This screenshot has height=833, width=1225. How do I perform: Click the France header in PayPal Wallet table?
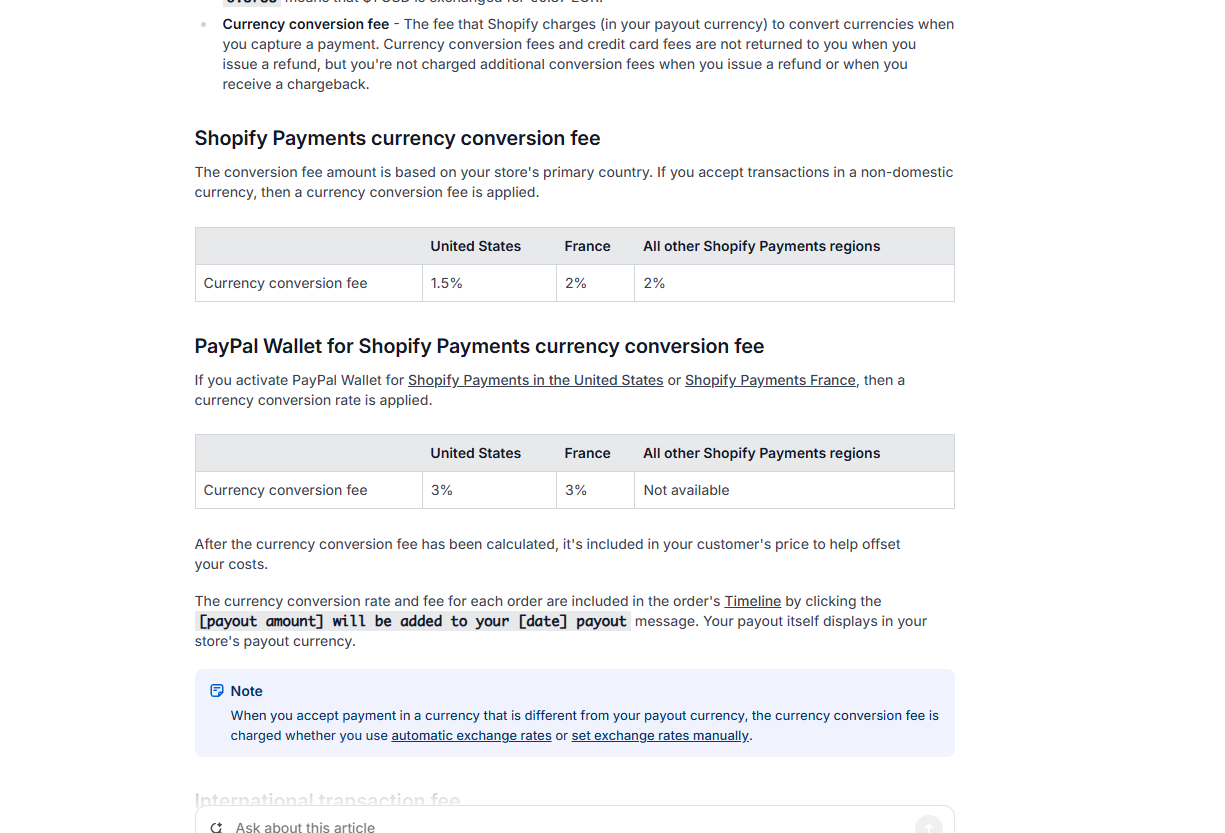(x=587, y=453)
